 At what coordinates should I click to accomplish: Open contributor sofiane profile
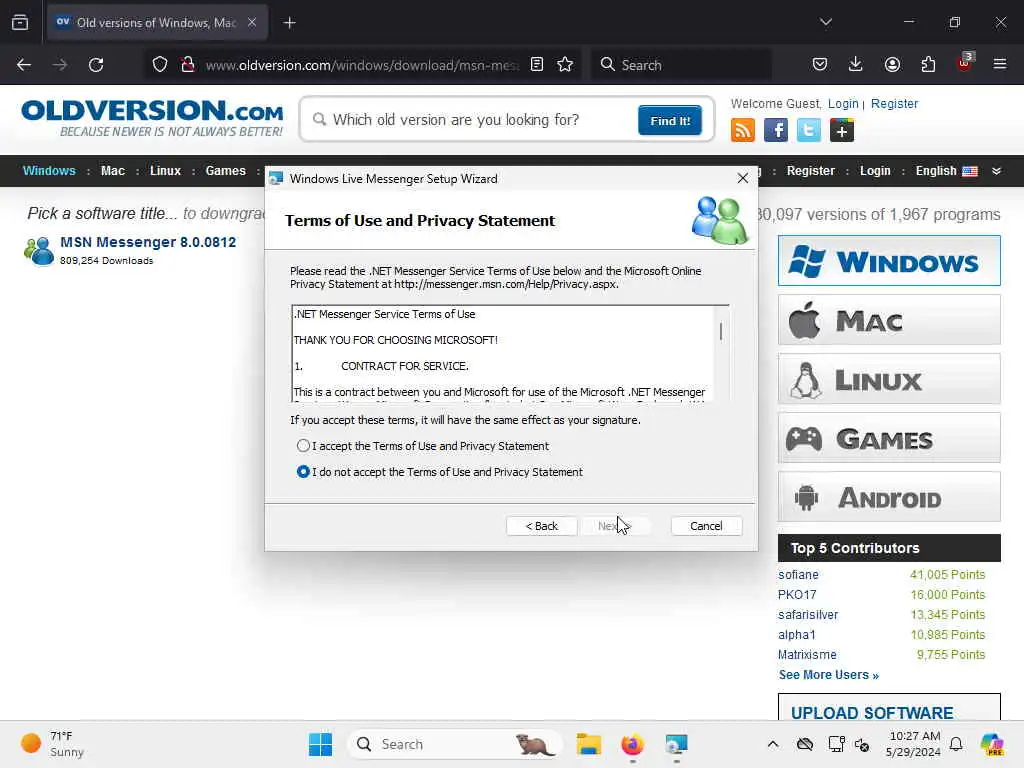pyautogui.click(x=798, y=575)
